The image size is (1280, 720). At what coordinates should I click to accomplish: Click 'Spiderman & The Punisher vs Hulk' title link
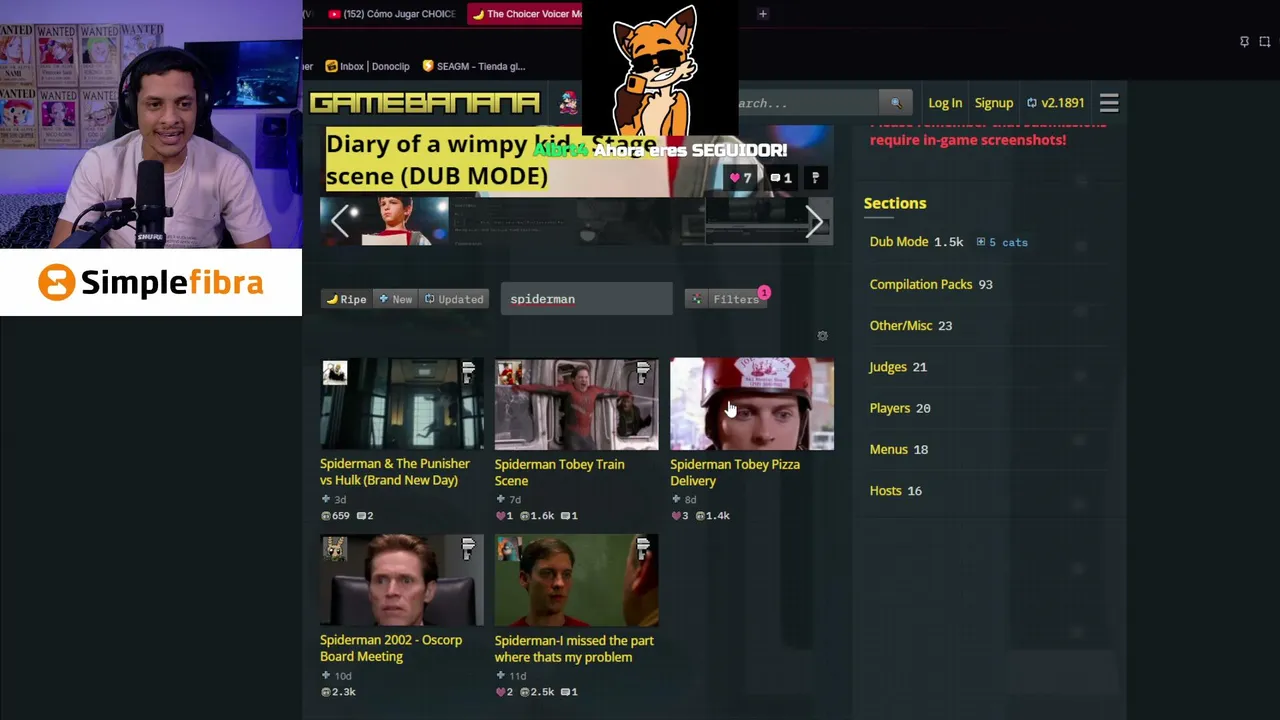pyautogui.click(x=395, y=472)
